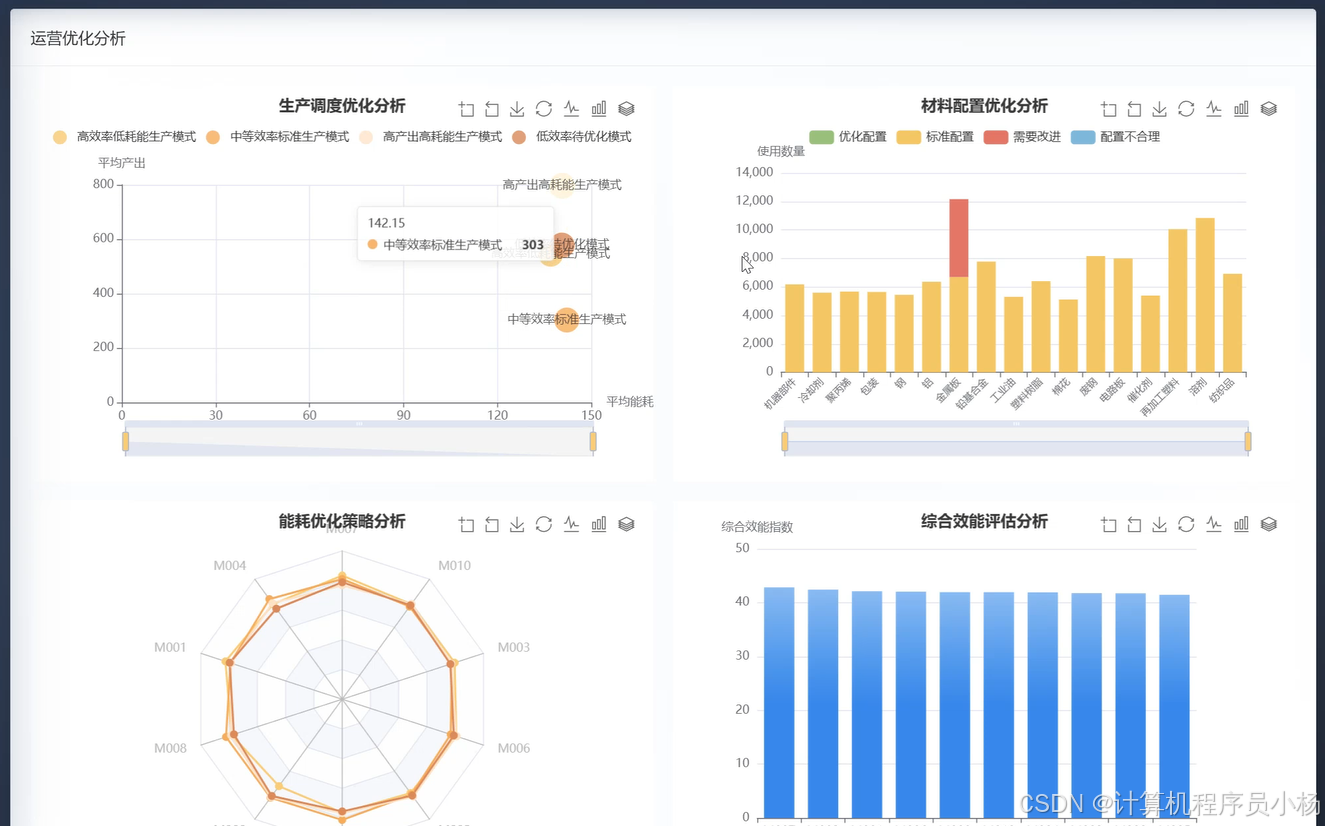This screenshot has height=826, width=1325.
Task: Click the 溶剂 bar in materials chart
Action: click(1205, 295)
